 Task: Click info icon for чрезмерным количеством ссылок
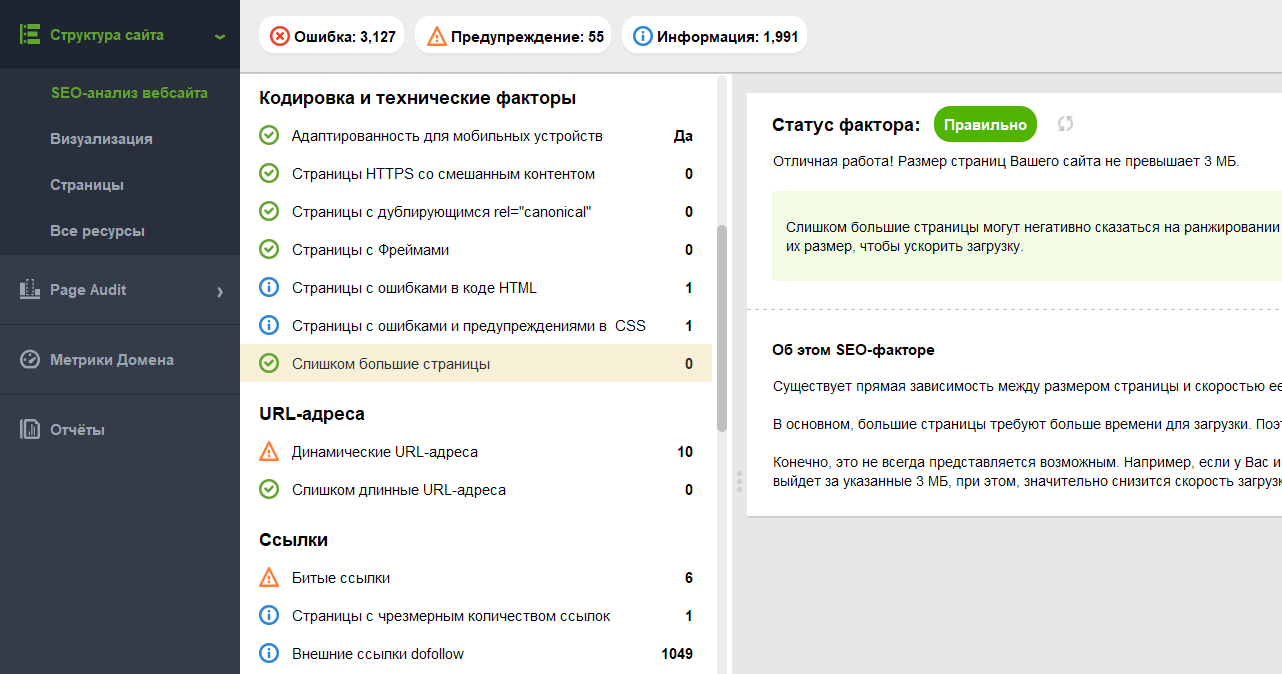coord(269,615)
